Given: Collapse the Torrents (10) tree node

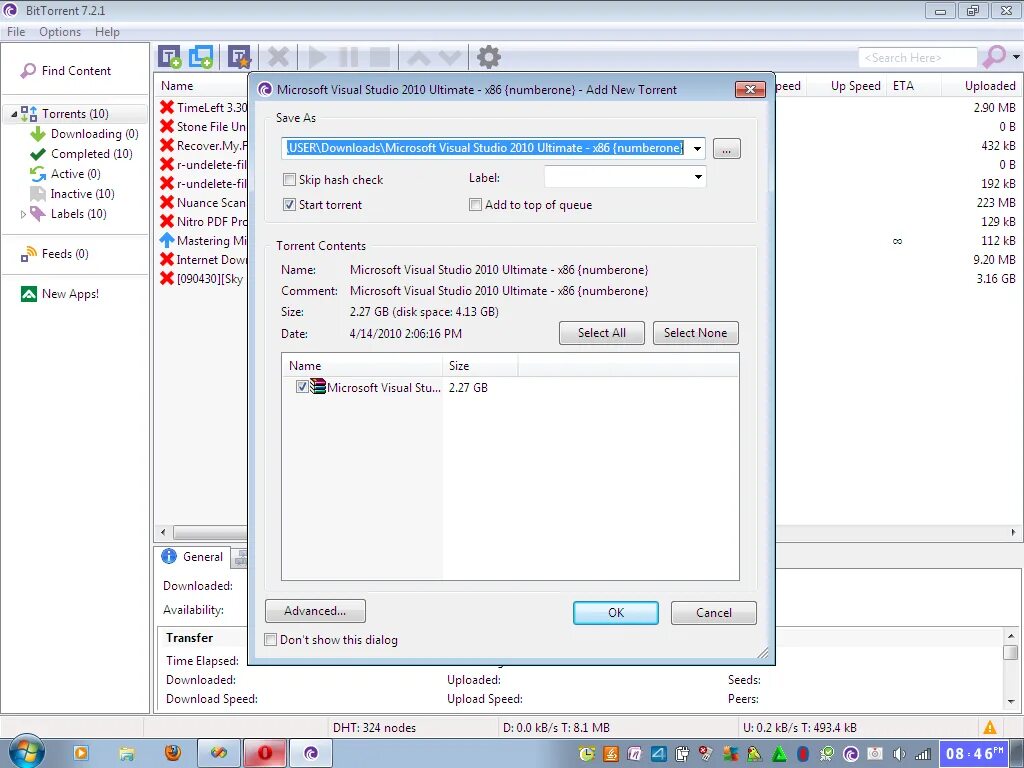Looking at the screenshot, I should (14, 114).
